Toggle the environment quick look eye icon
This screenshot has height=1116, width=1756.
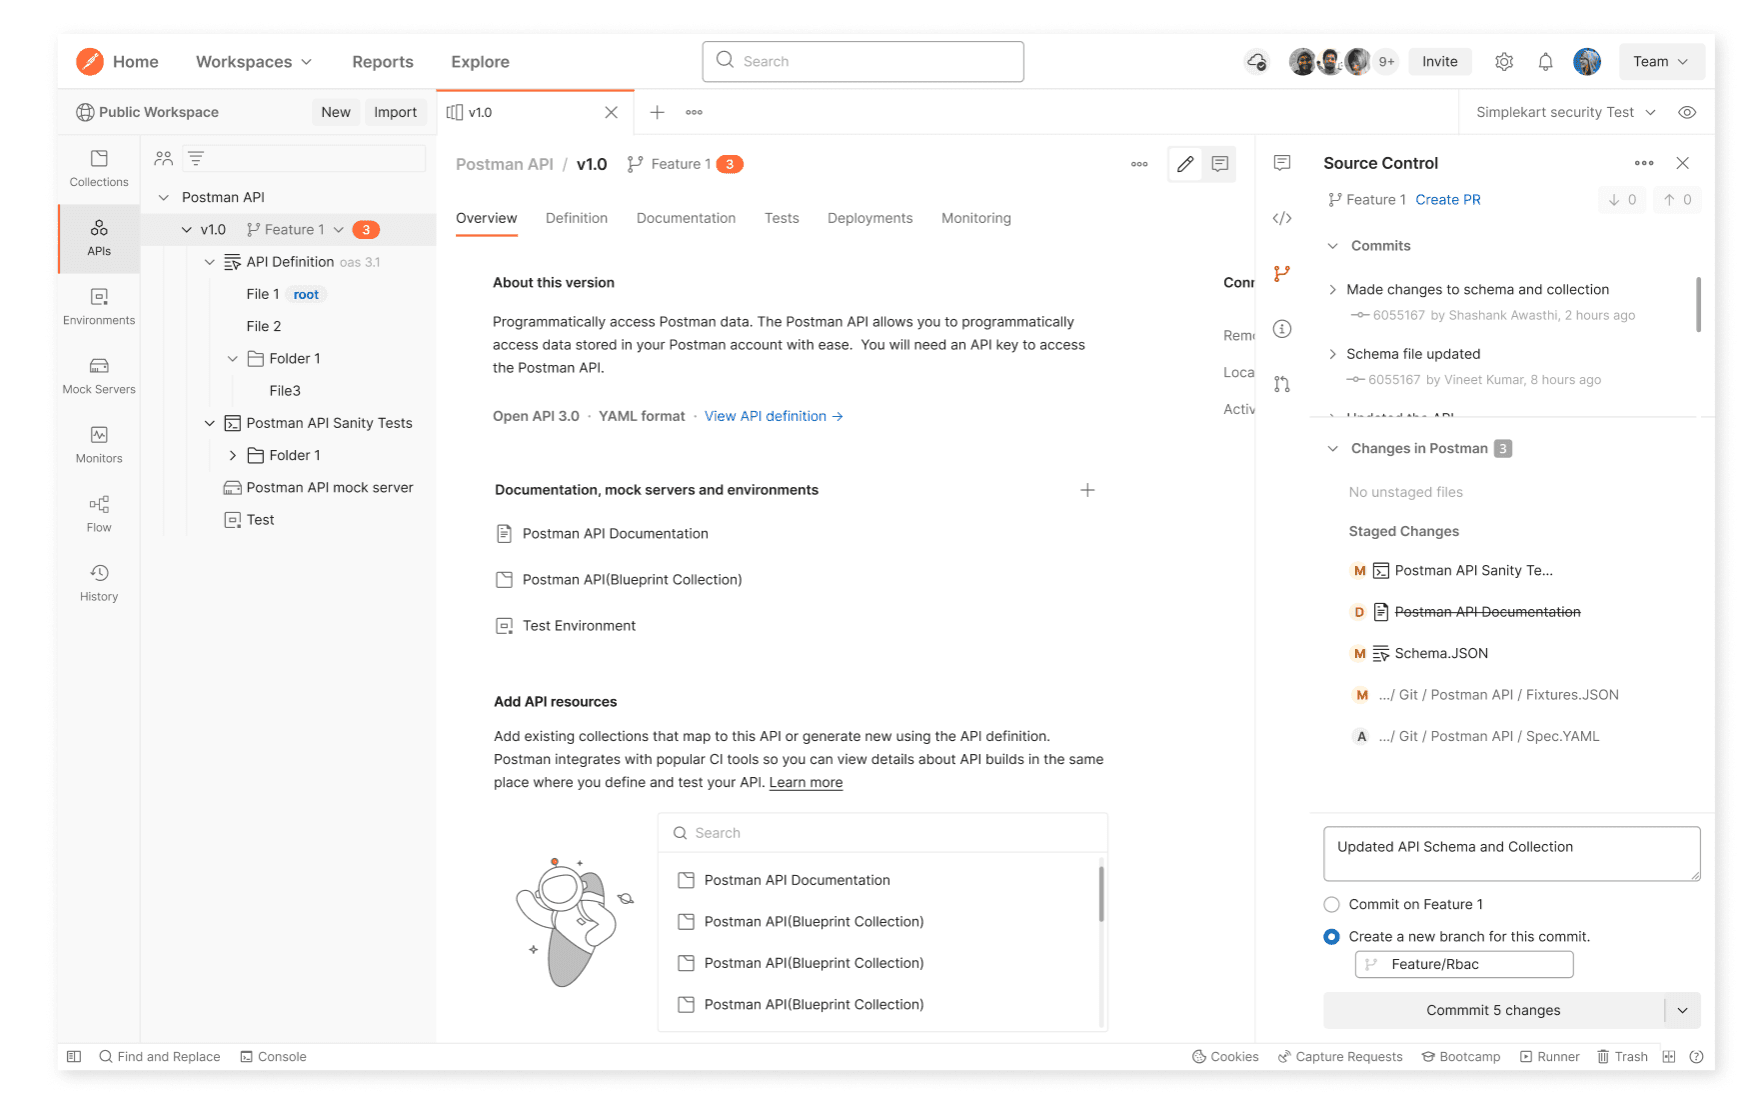[x=1687, y=112]
